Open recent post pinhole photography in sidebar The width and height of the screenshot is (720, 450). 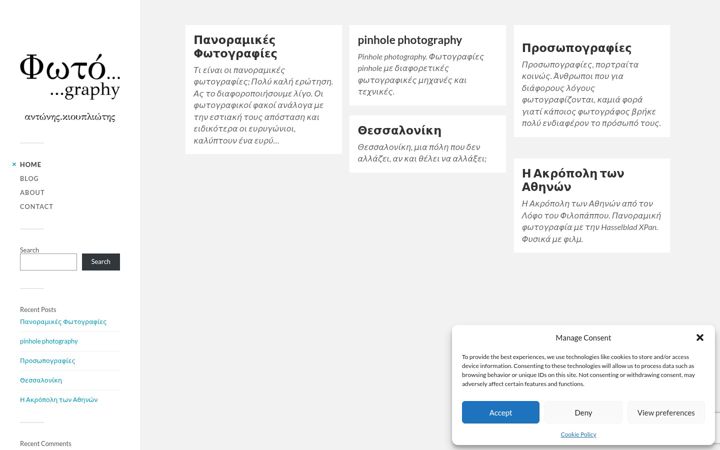click(49, 341)
